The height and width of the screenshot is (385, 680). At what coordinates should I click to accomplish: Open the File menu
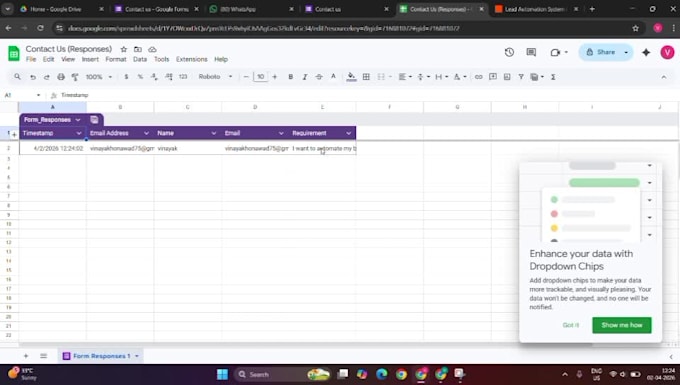tap(31, 59)
